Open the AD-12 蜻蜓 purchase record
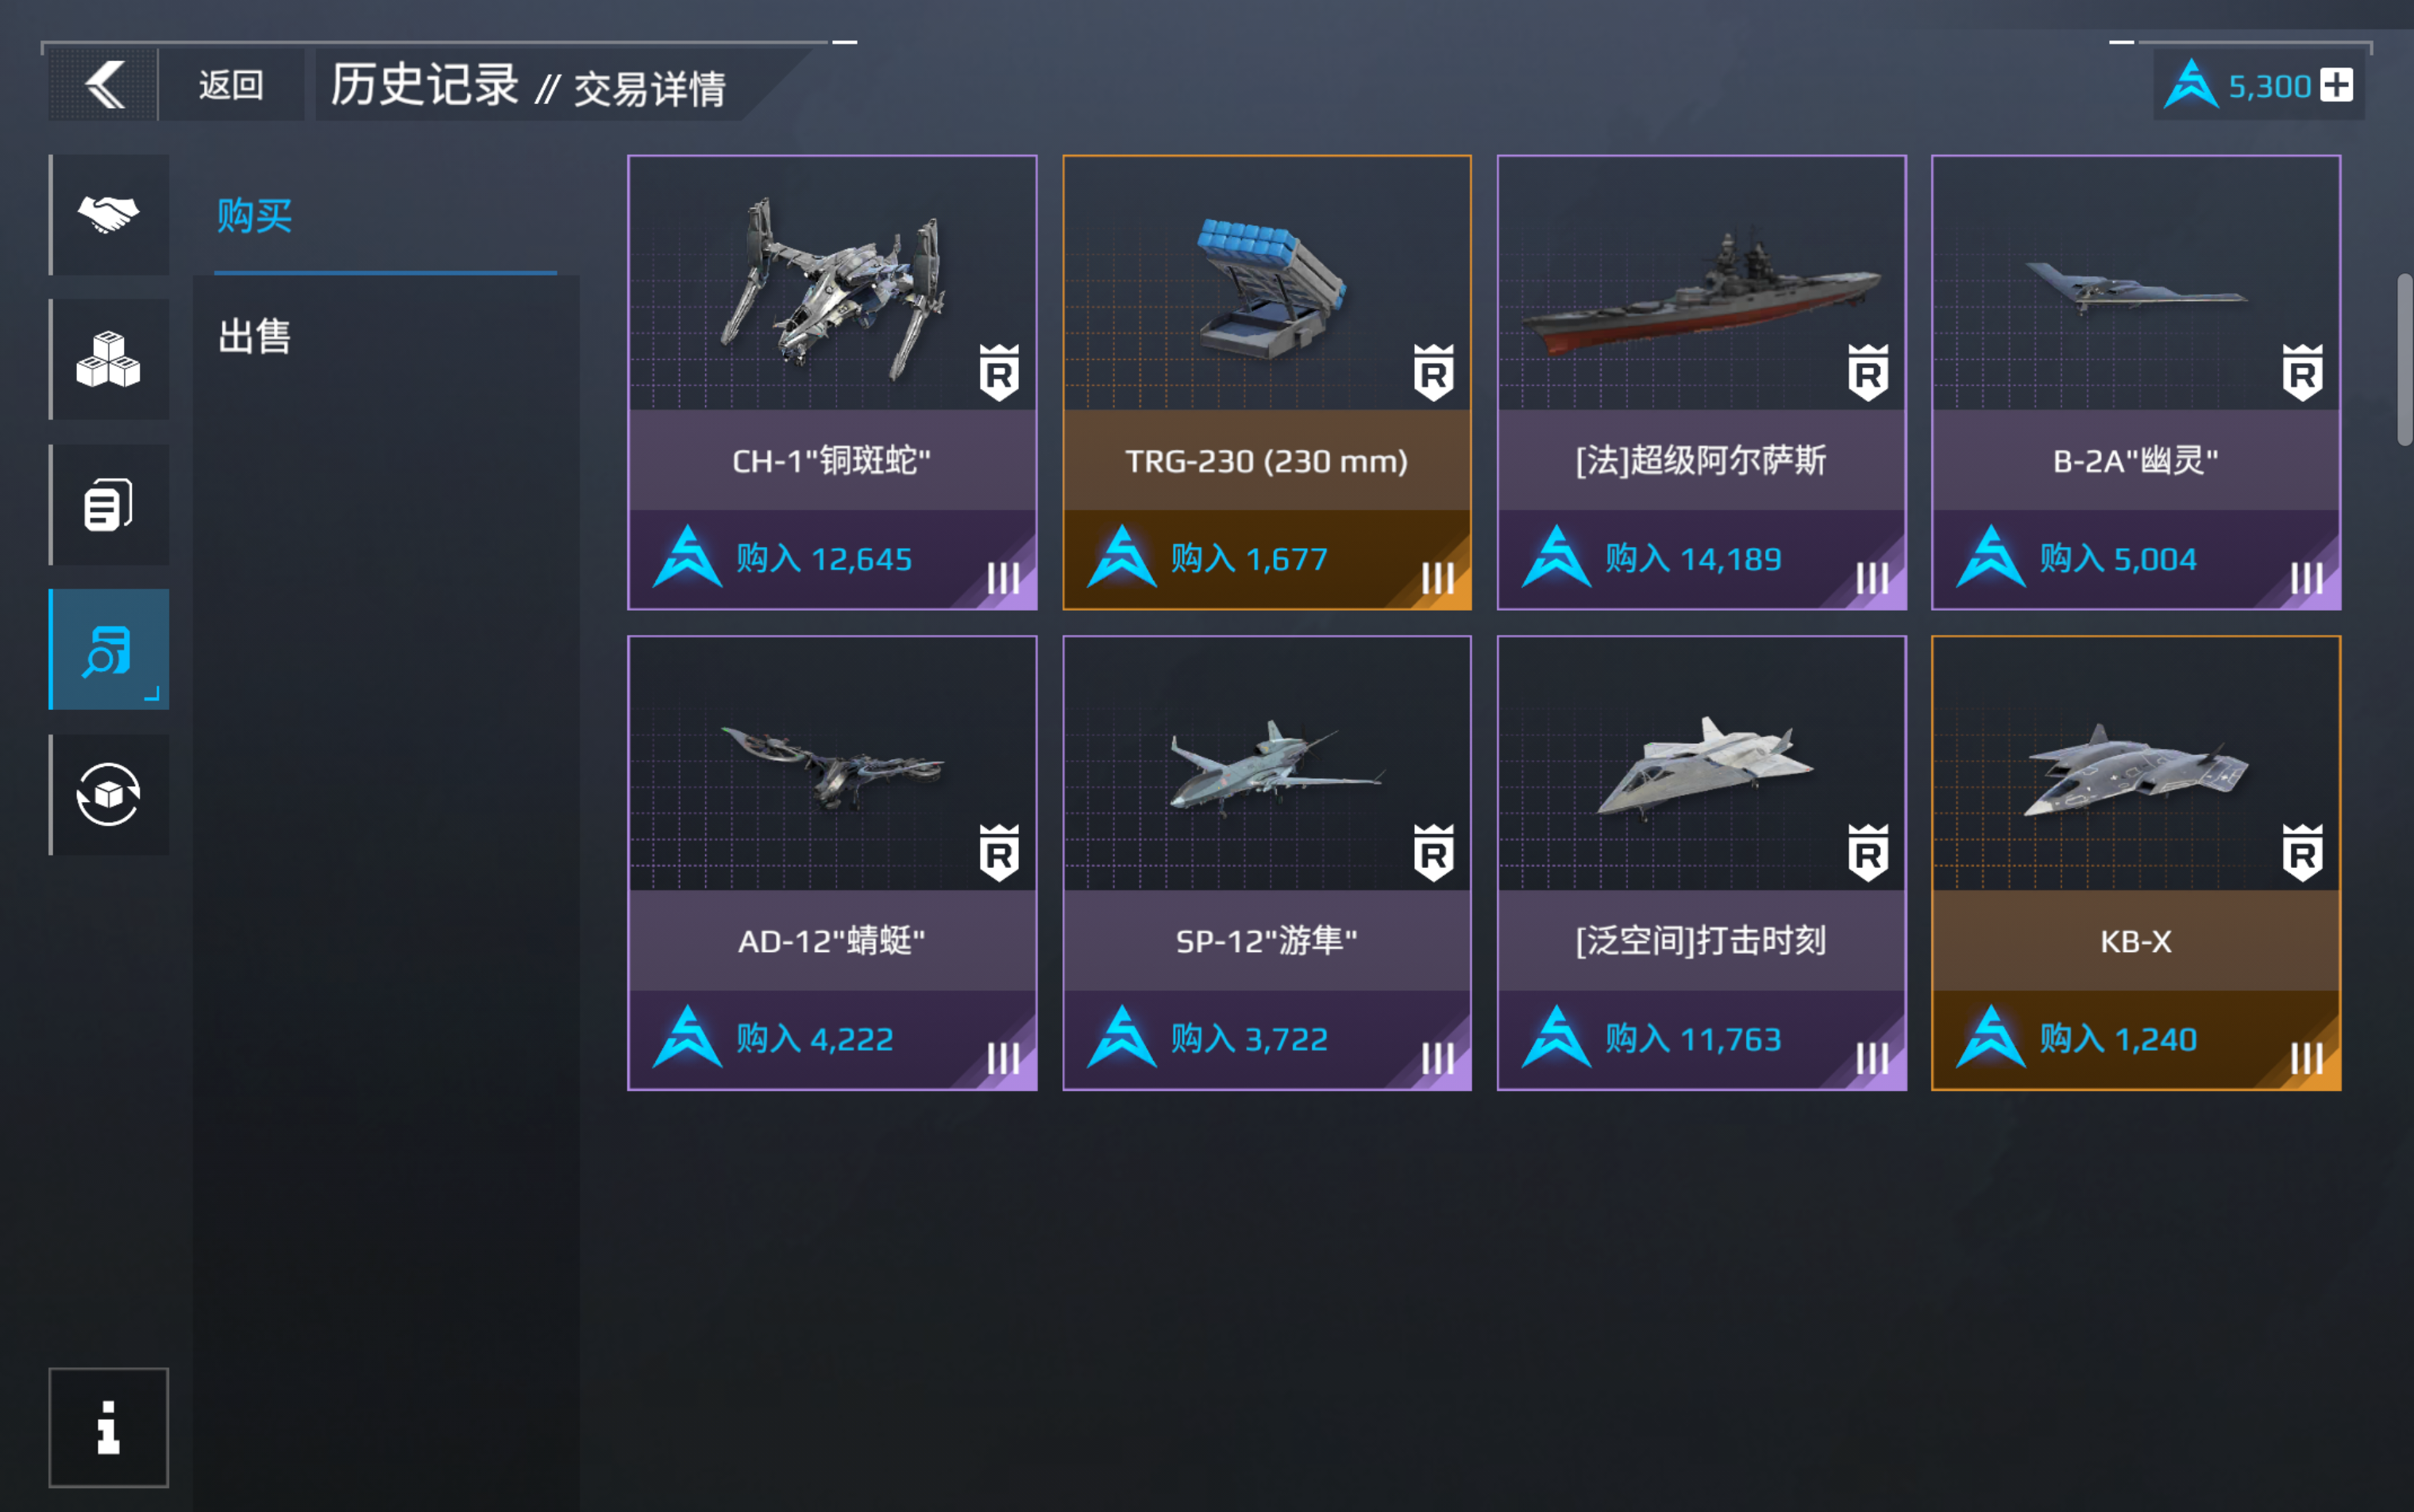 pos(832,863)
